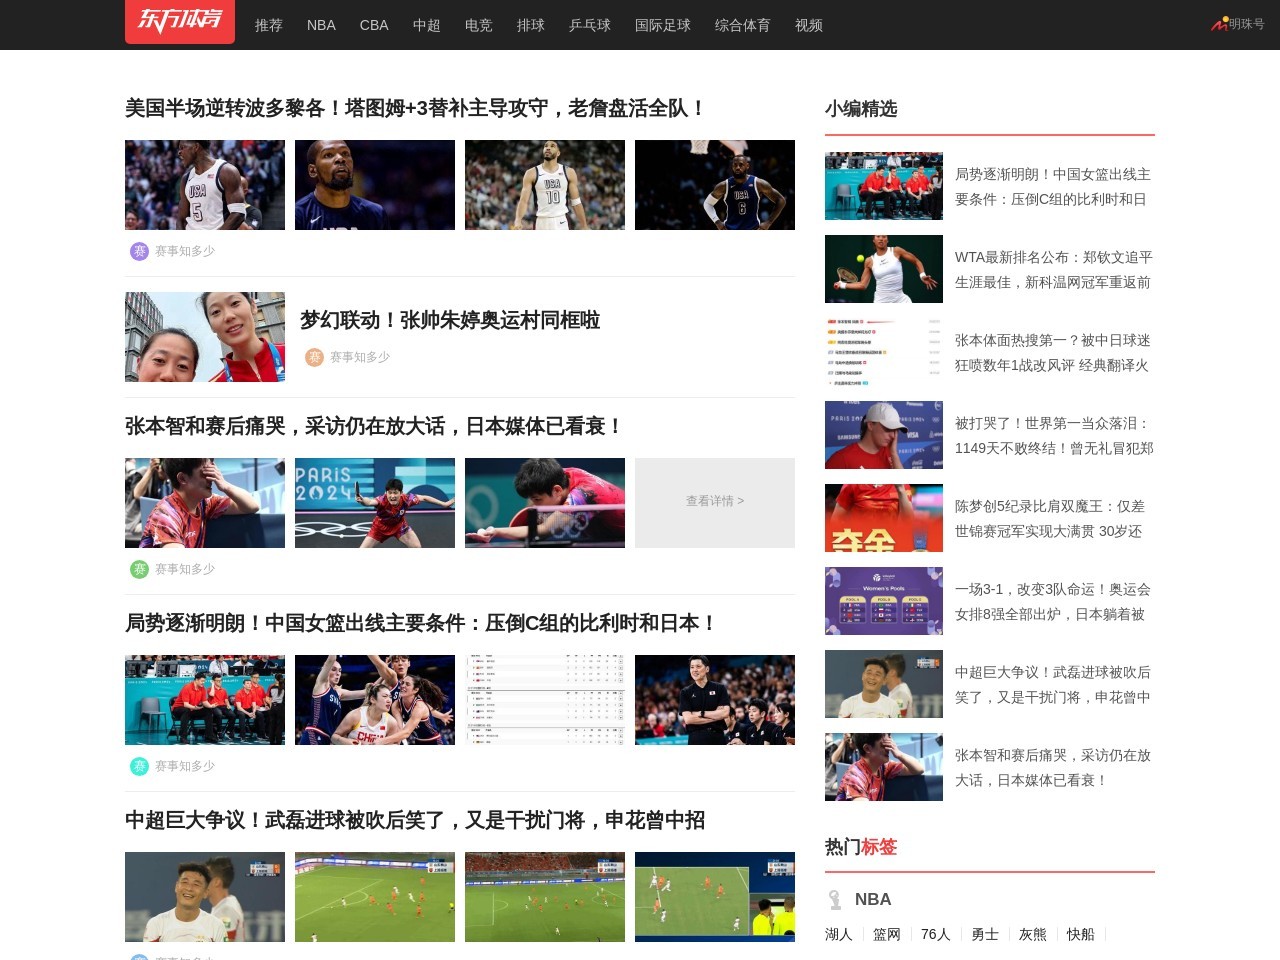
Task: Click the 明珠号 icon in header
Action: 1219,24
